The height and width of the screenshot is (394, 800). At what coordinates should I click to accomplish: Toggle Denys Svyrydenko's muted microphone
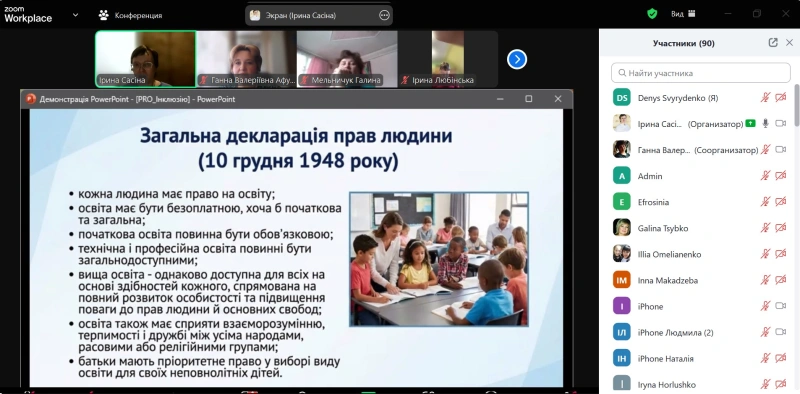(765, 97)
